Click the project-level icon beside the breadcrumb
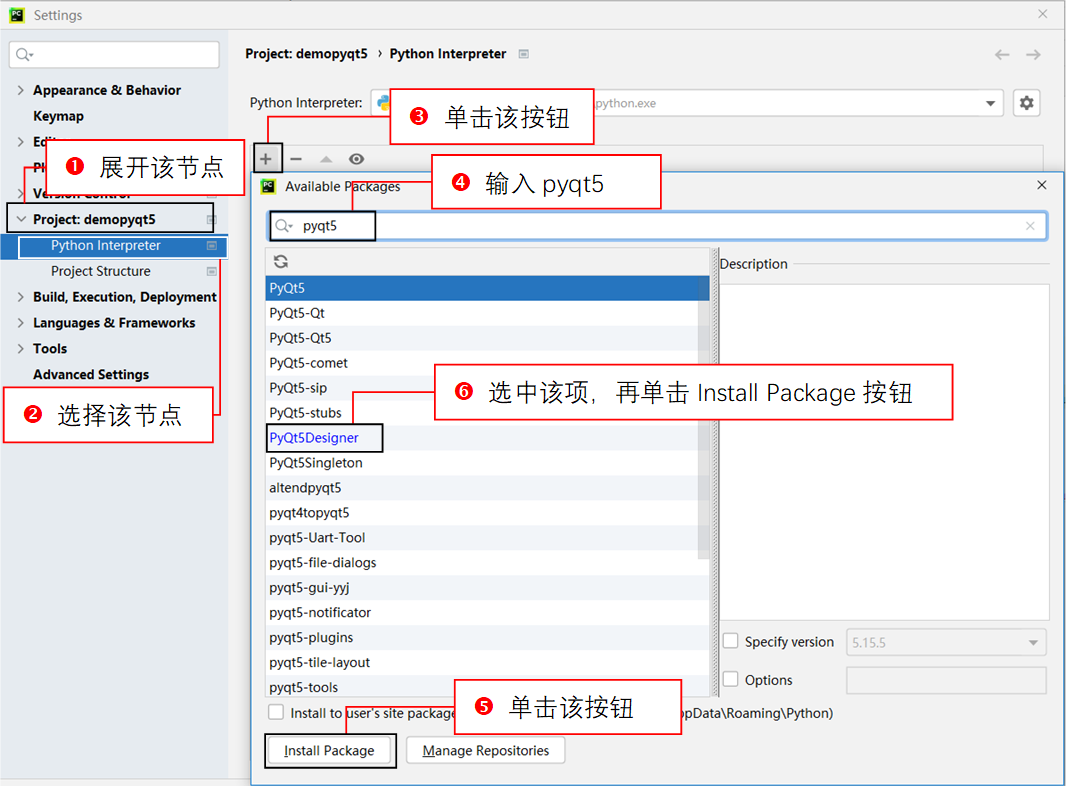This screenshot has height=786, width=1067. coord(523,54)
